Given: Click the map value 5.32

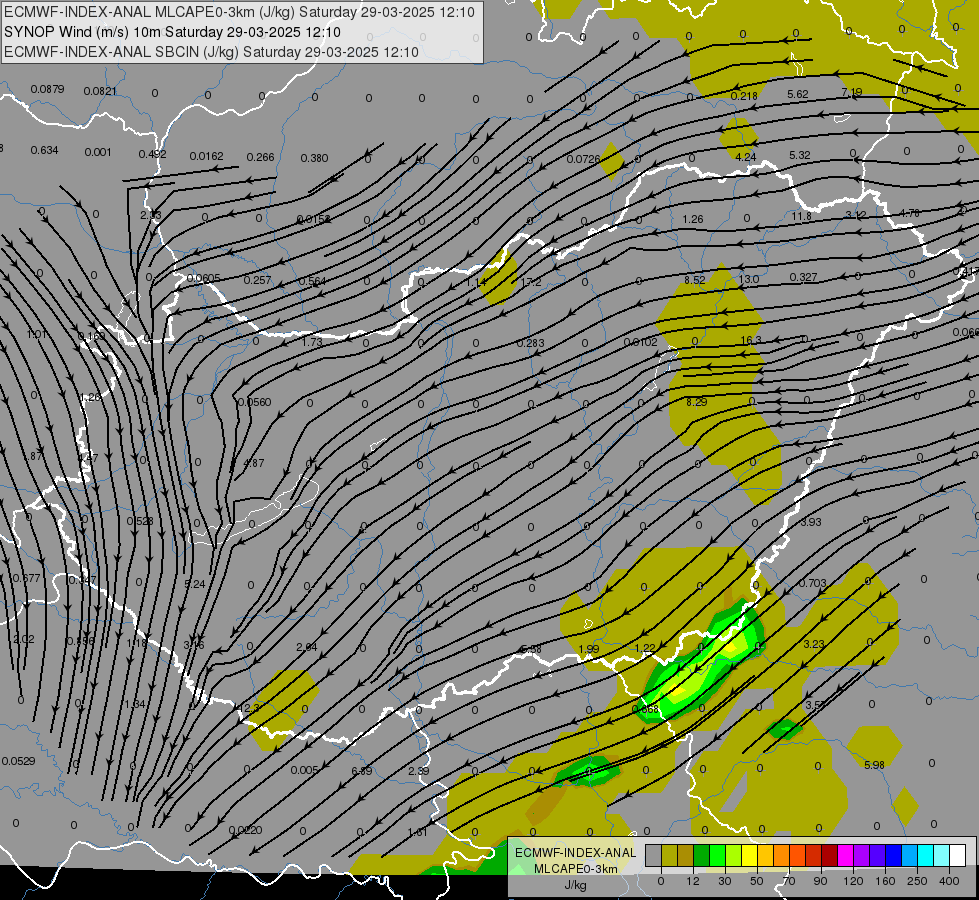Looking at the screenshot, I should (800, 155).
